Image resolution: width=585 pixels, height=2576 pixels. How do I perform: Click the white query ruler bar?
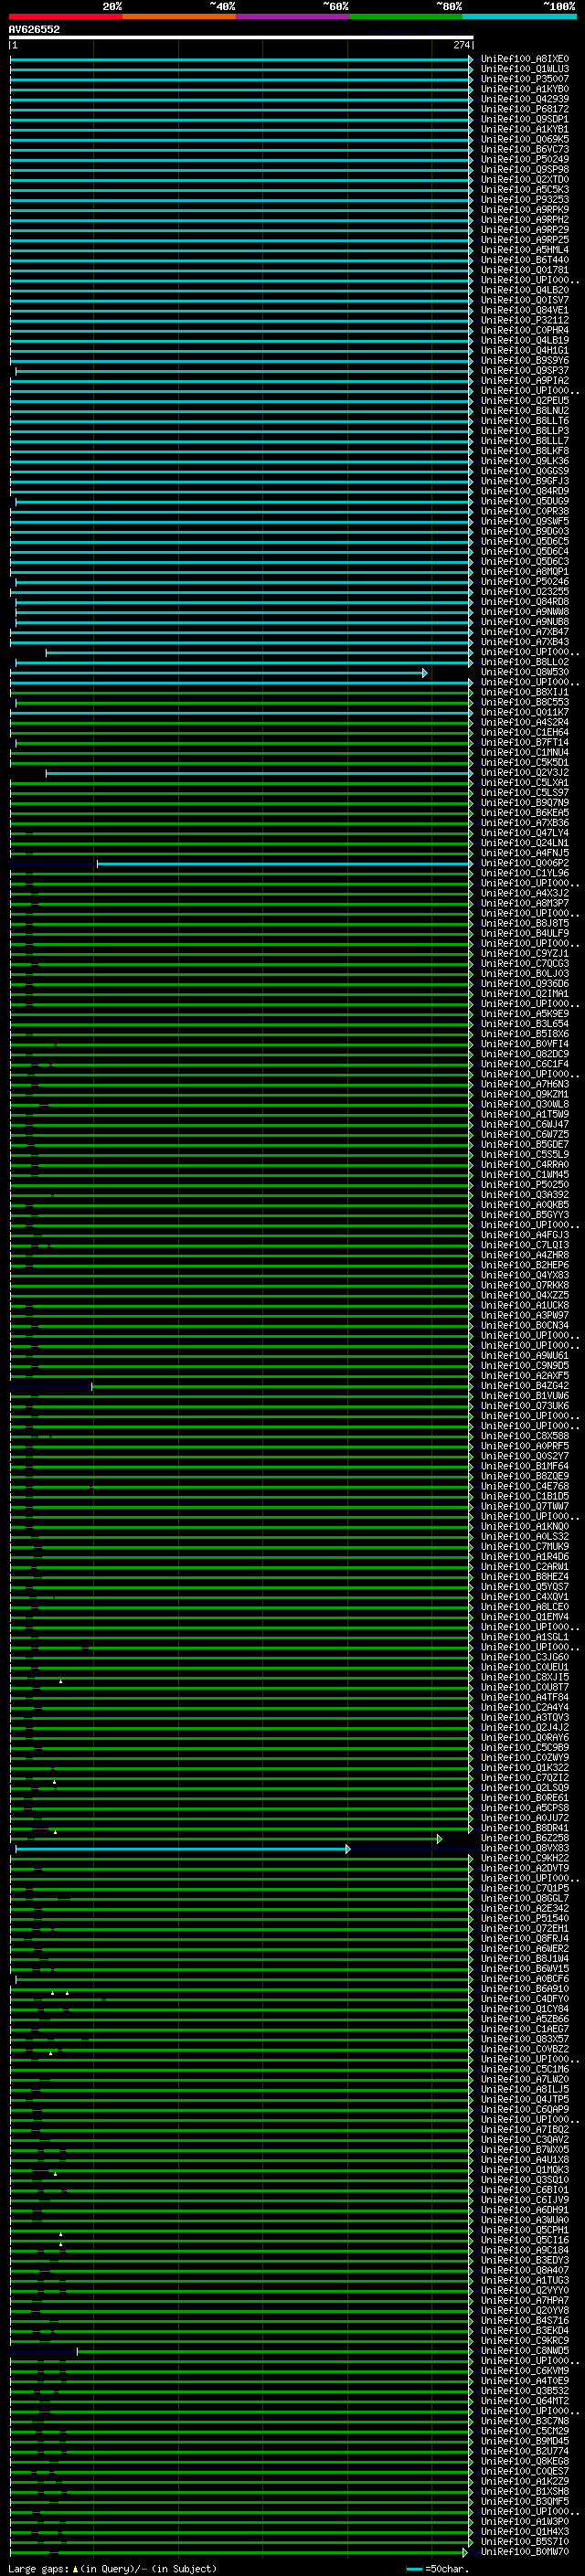point(241,38)
